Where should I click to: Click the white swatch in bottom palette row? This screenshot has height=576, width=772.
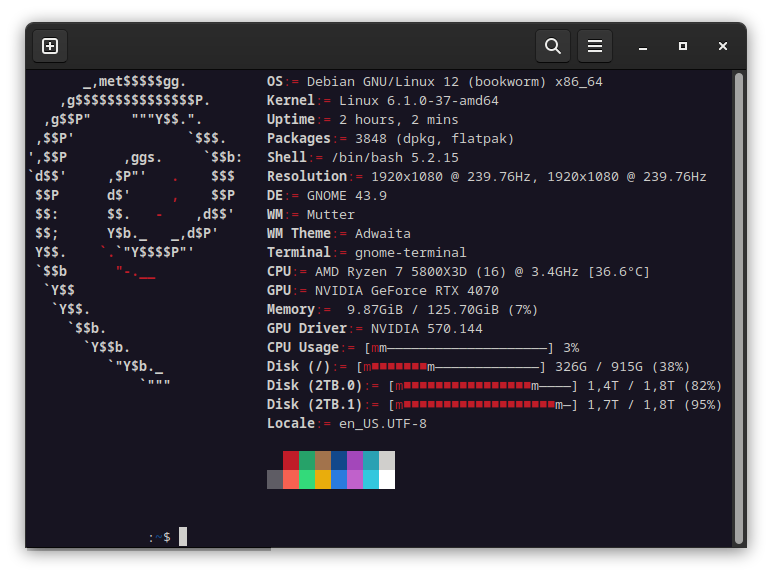coord(387,480)
